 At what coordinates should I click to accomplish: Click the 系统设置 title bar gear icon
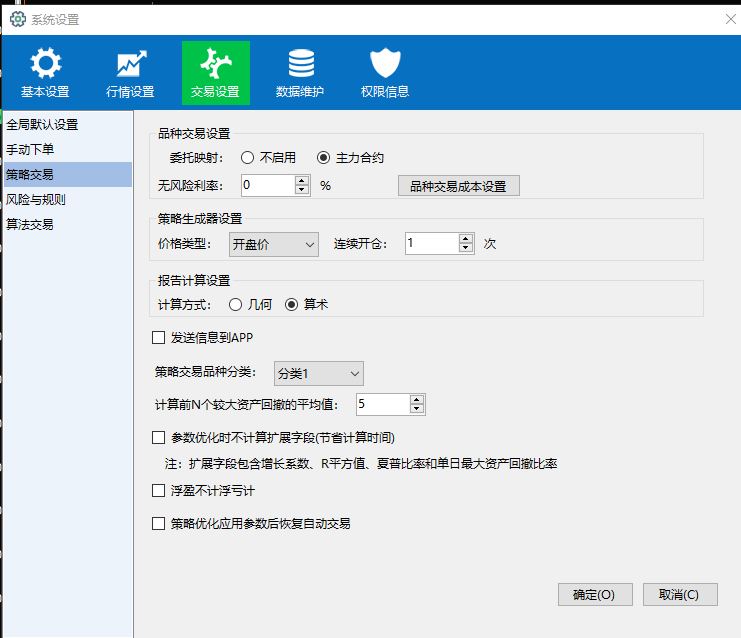pos(17,19)
